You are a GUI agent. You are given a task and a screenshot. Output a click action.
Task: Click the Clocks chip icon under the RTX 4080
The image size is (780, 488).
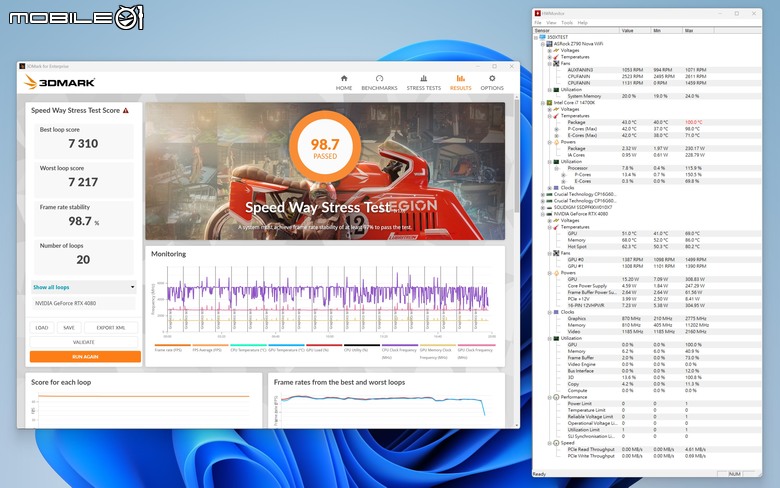point(556,312)
